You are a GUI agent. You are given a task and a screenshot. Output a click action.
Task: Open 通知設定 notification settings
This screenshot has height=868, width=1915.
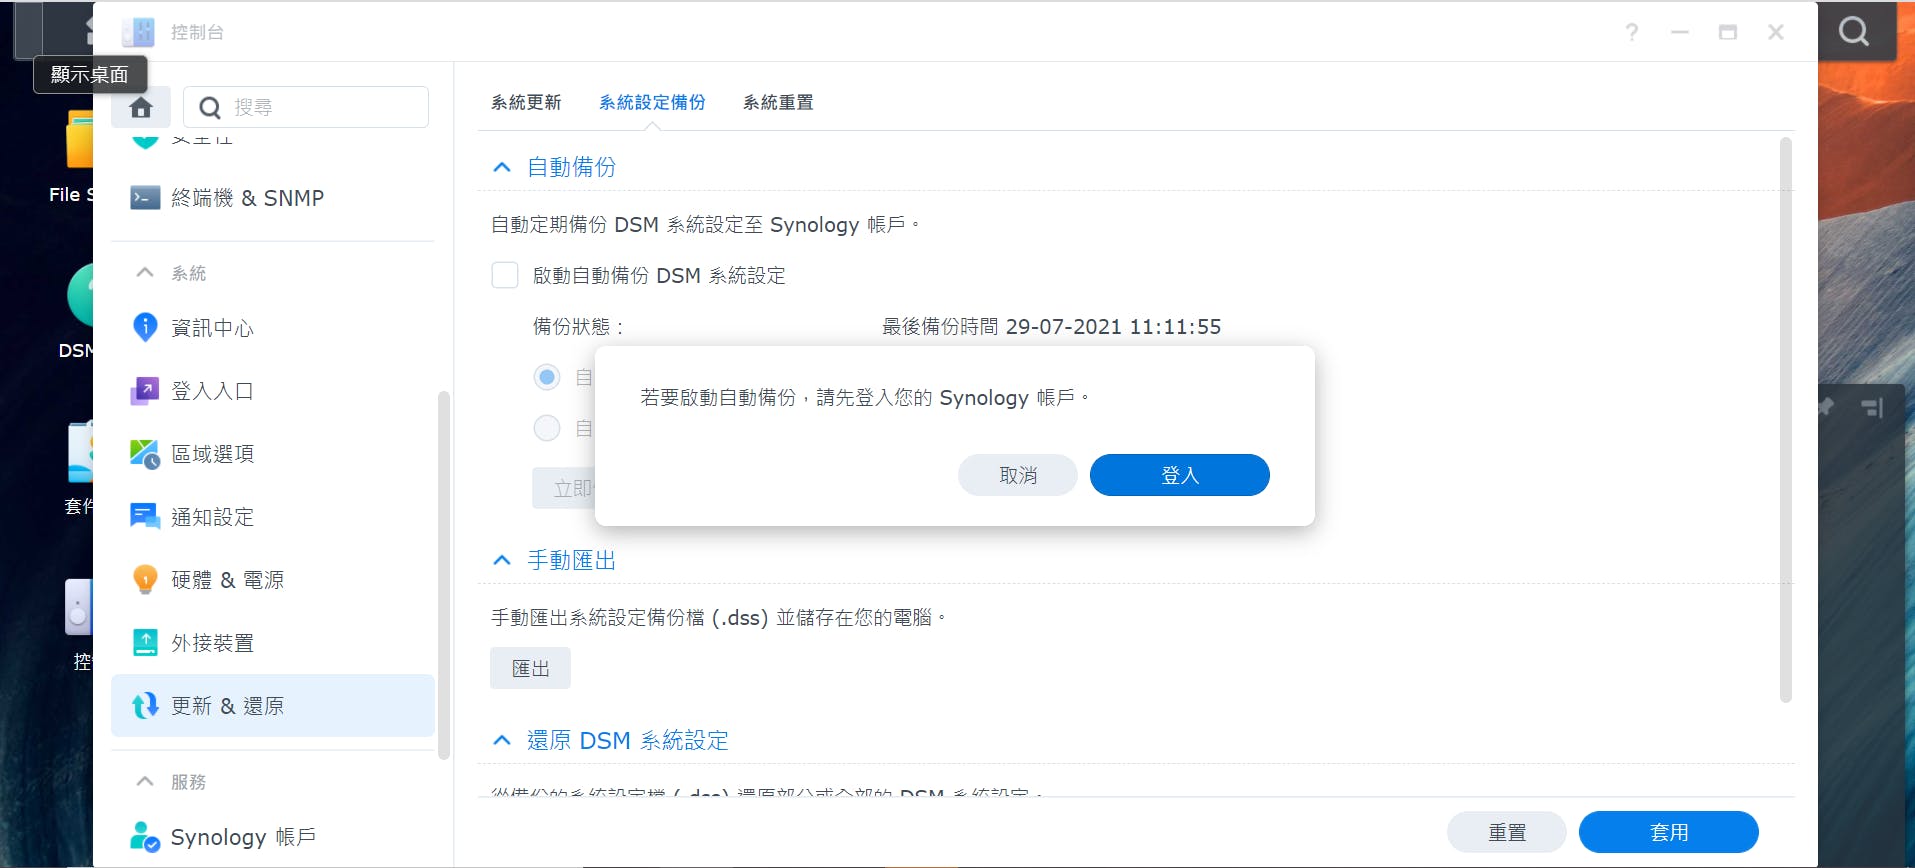tap(212, 517)
